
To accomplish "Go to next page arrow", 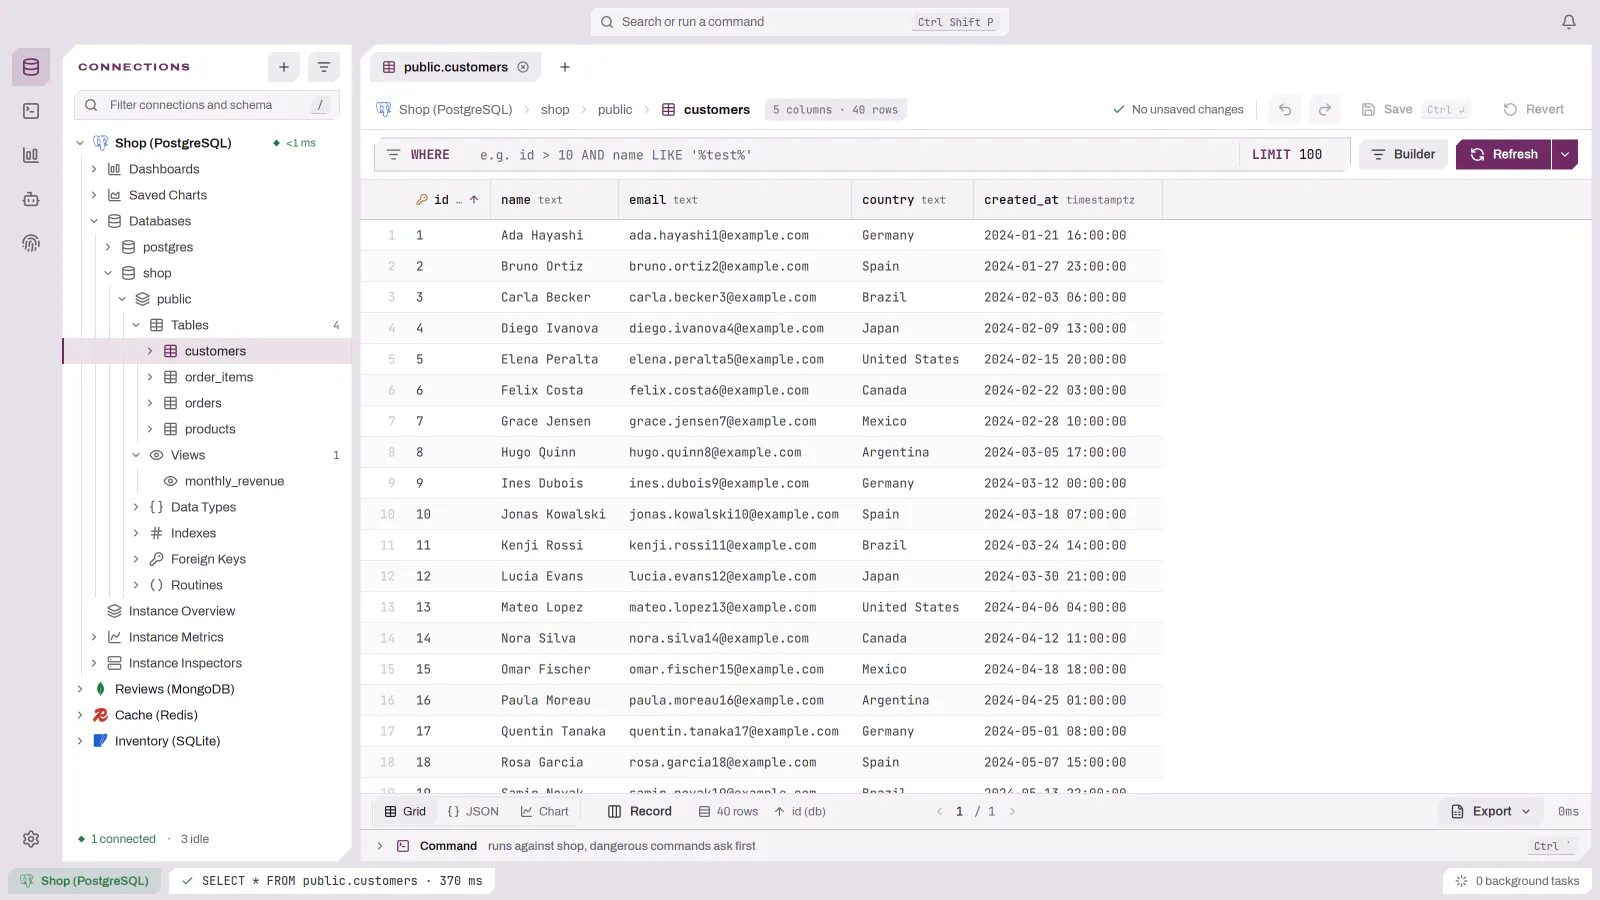I will tap(1012, 812).
